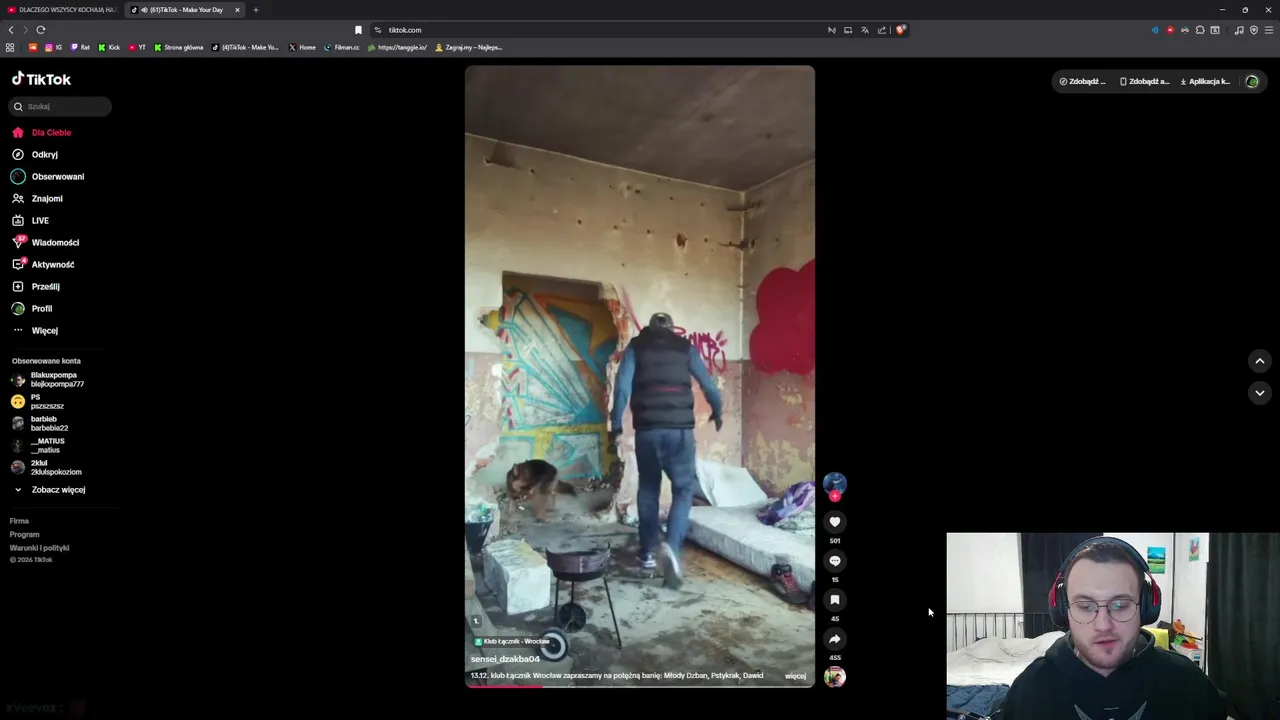Click the Szukaj search field
The height and width of the screenshot is (720, 1280).
(x=61, y=106)
